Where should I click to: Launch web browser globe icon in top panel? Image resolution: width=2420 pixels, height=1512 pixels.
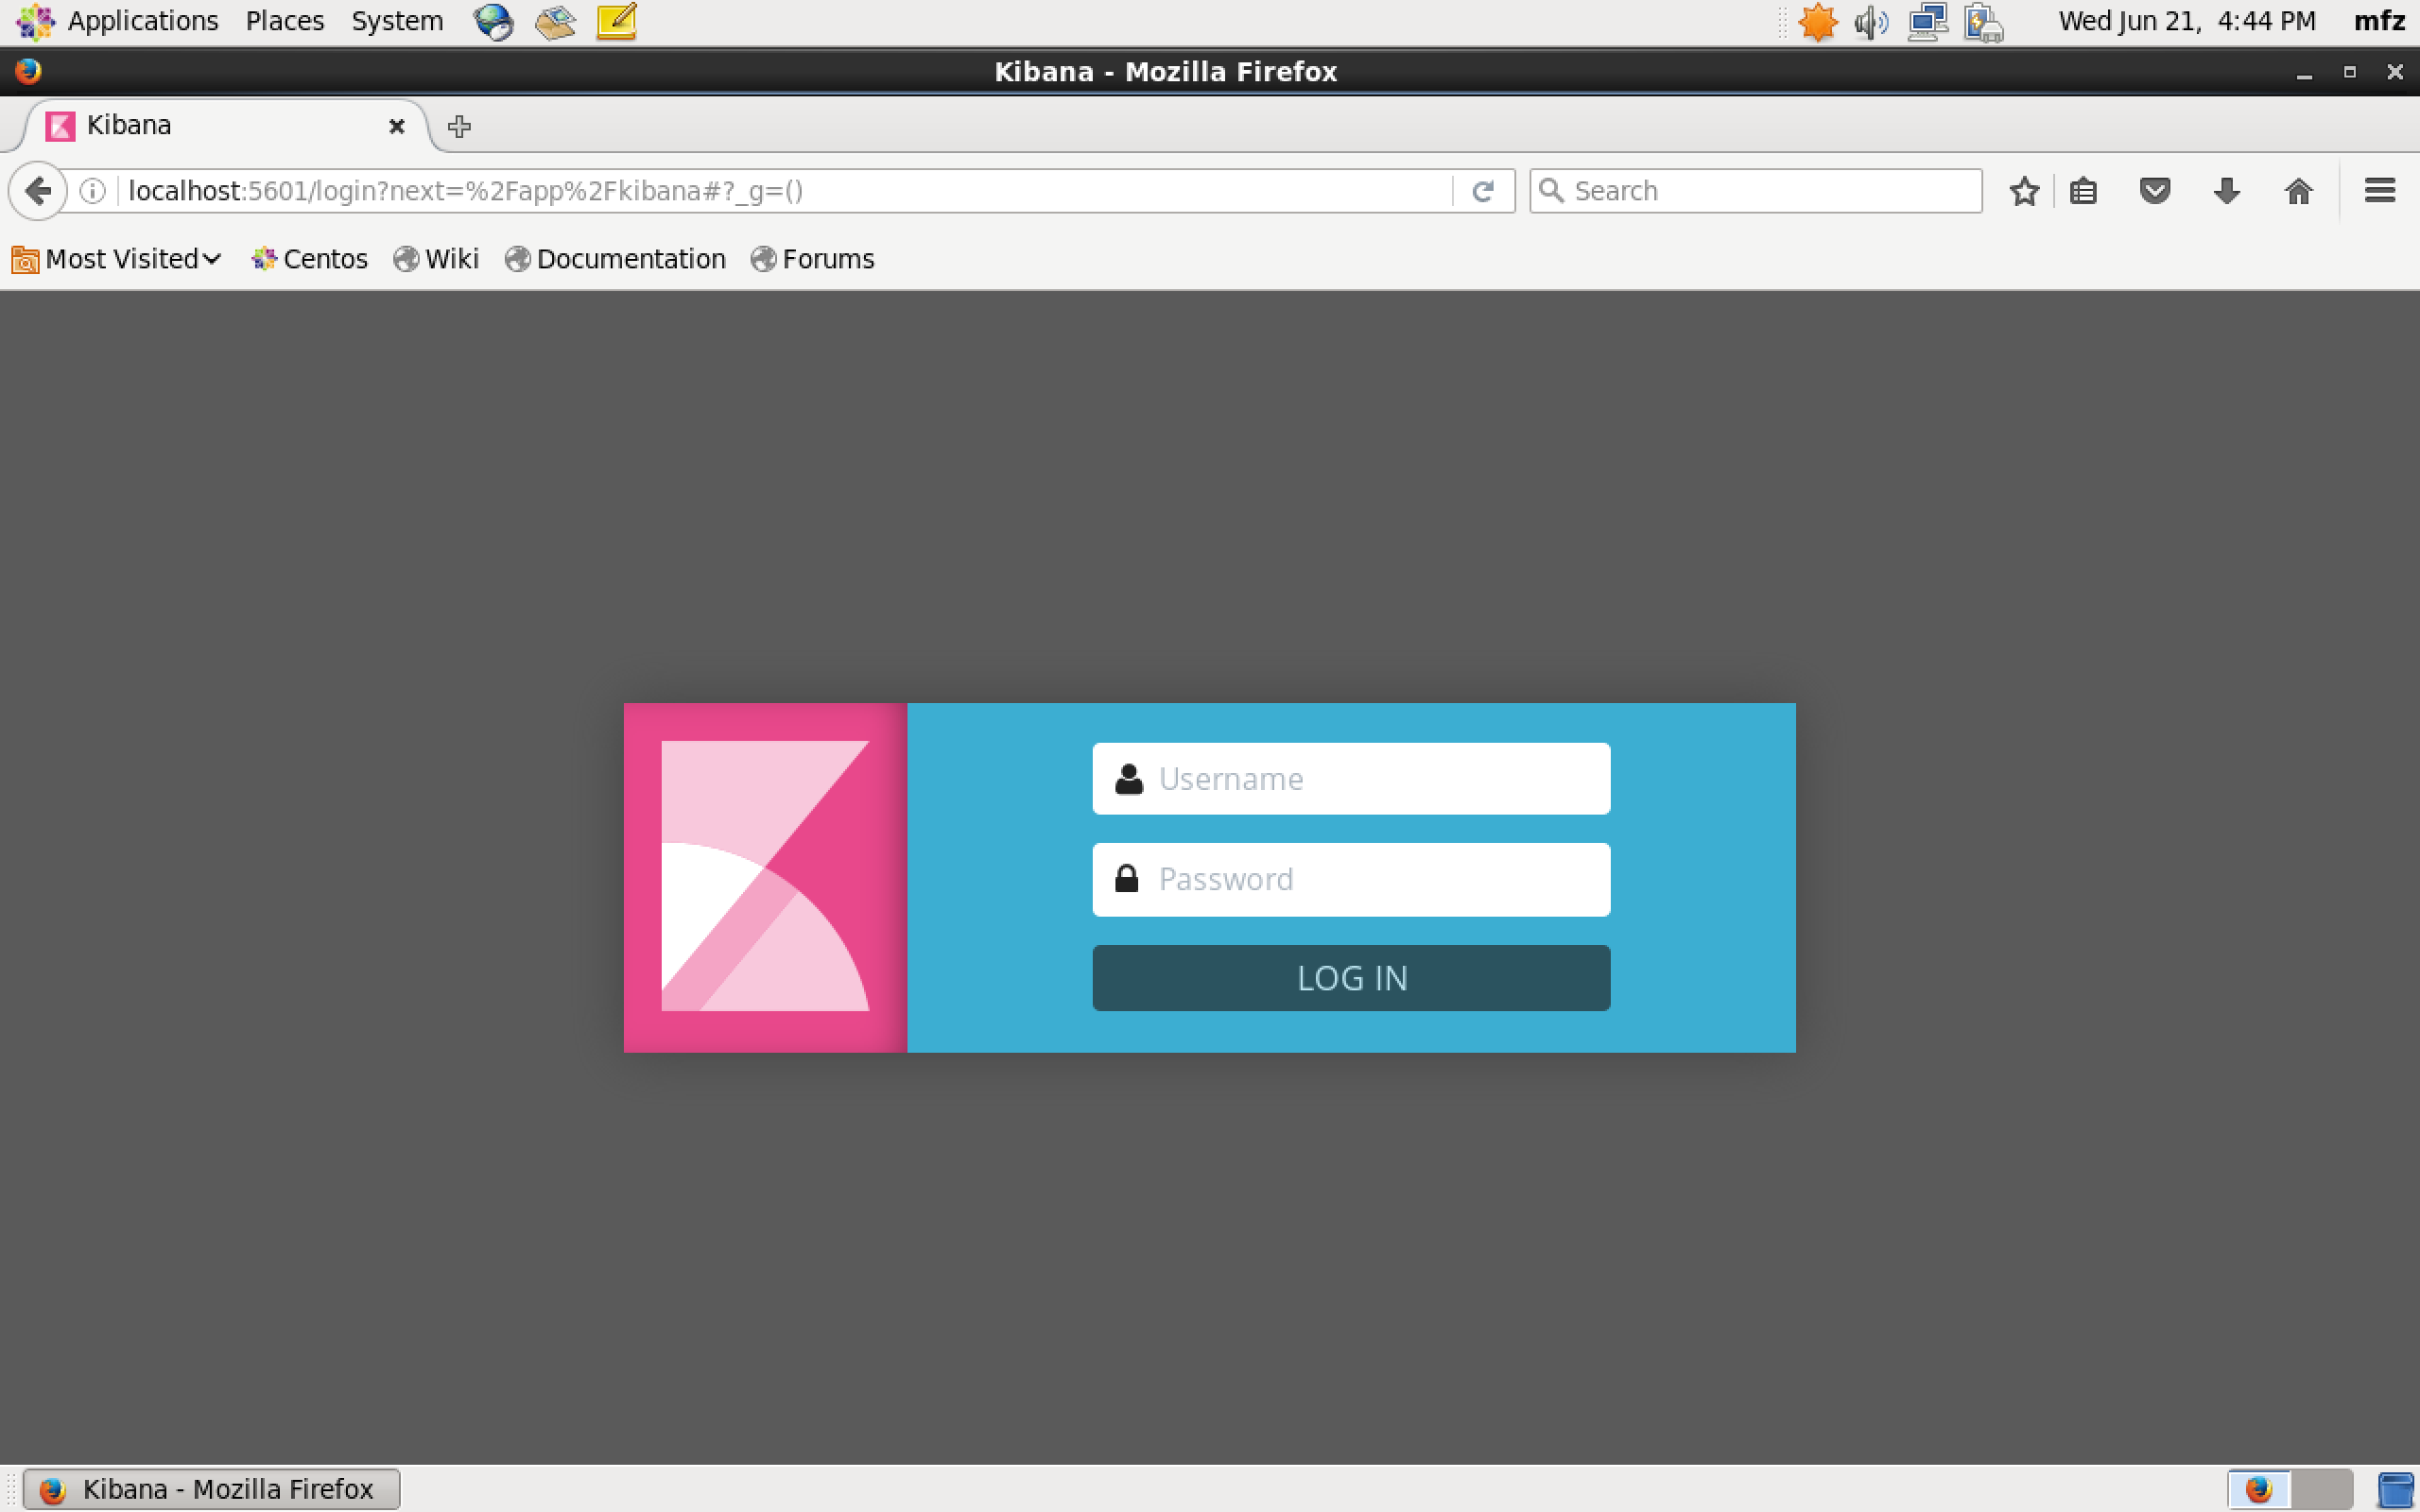coord(493,21)
